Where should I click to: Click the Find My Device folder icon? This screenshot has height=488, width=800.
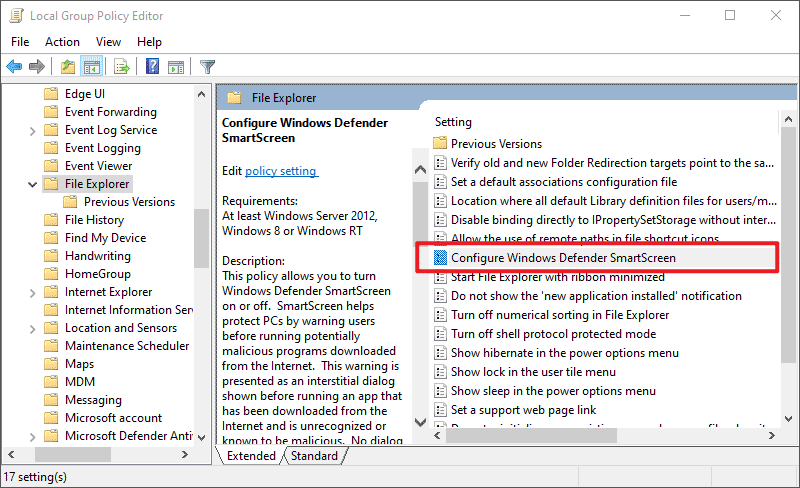(51, 238)
